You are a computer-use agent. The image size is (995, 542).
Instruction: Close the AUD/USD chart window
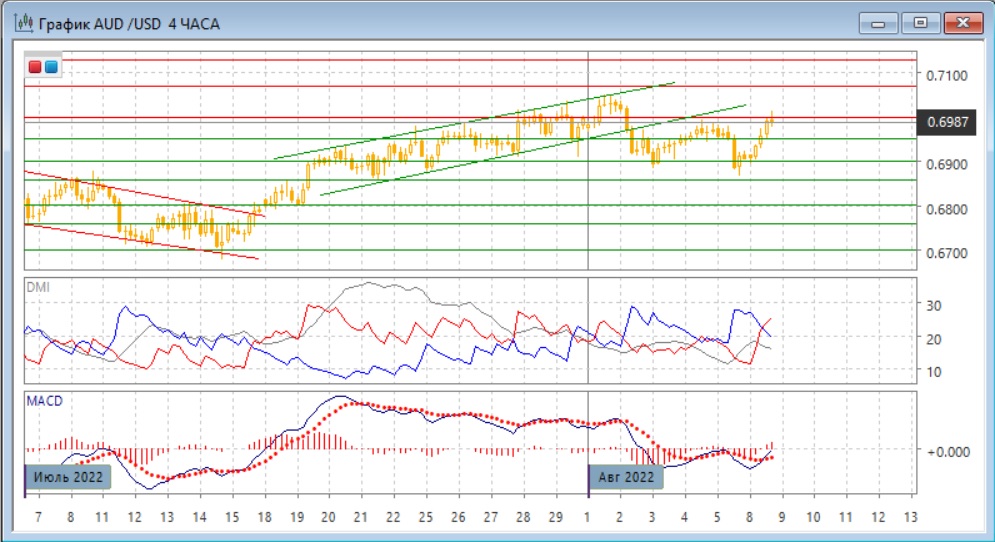point(960,22)
